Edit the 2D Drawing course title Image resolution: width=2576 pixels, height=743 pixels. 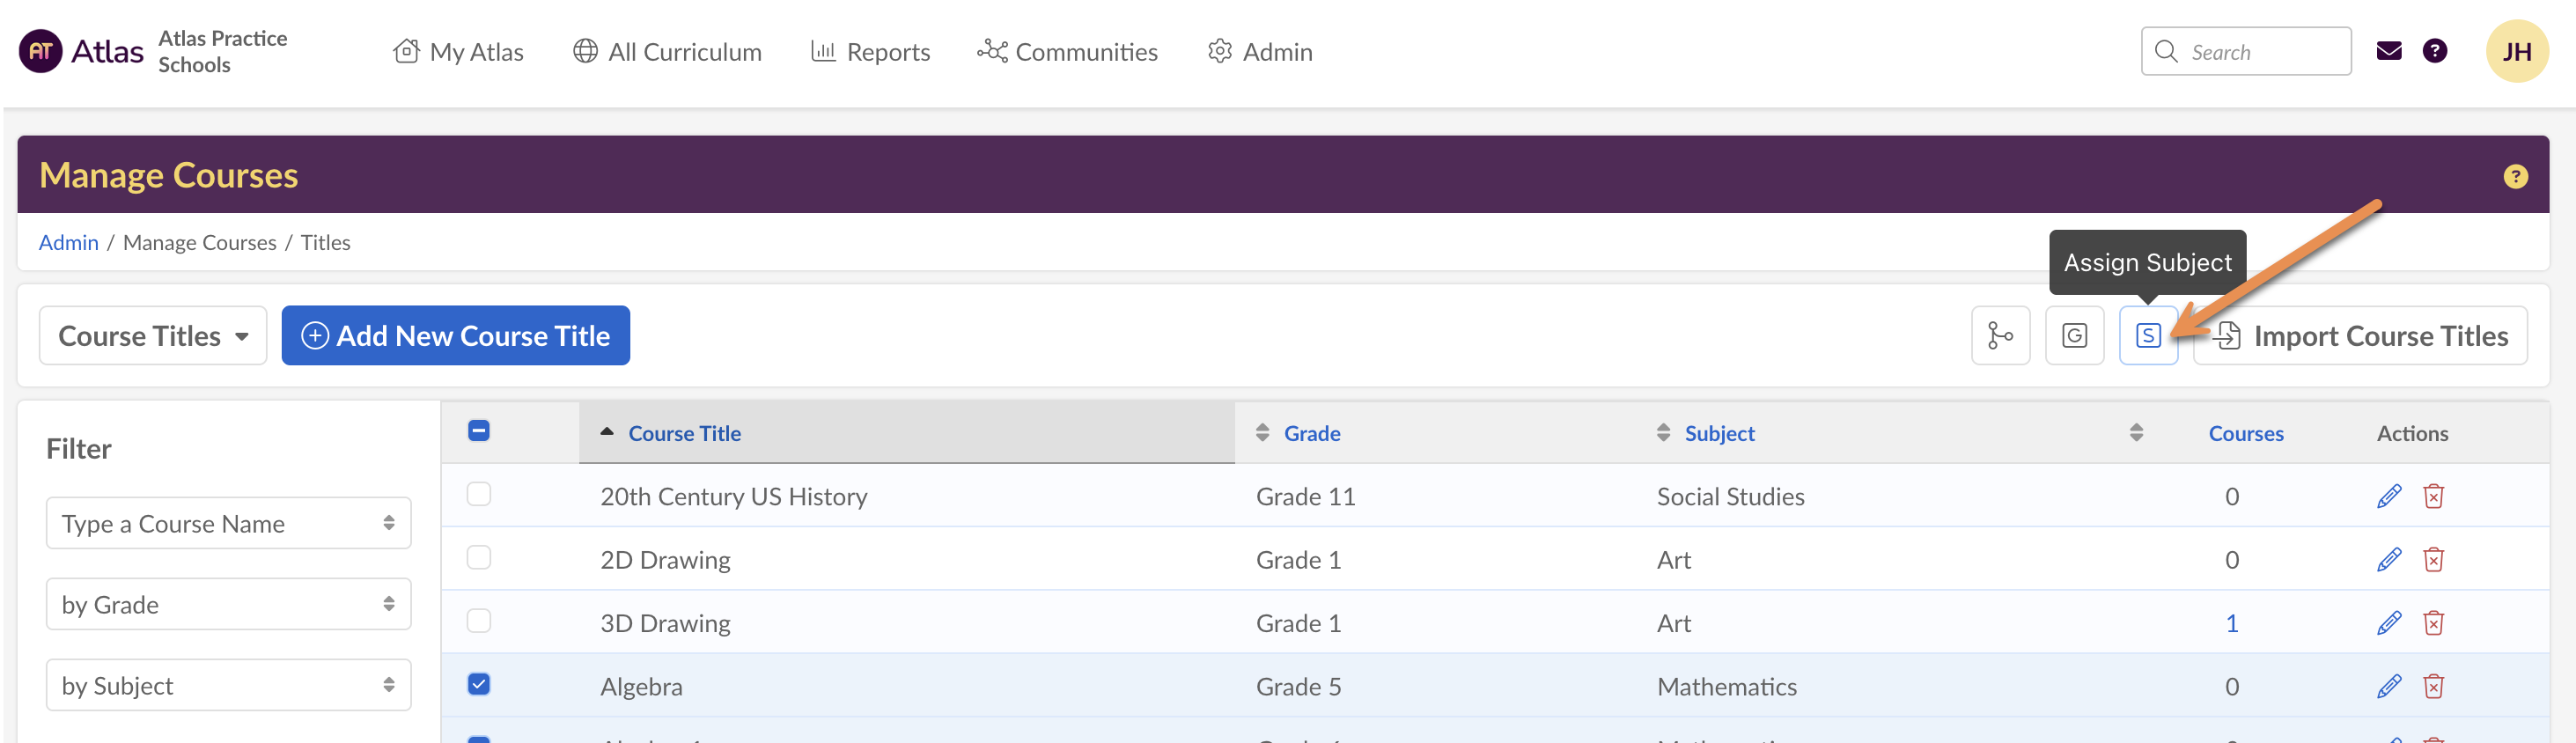pyautogui.click(x=2388, y=560)
